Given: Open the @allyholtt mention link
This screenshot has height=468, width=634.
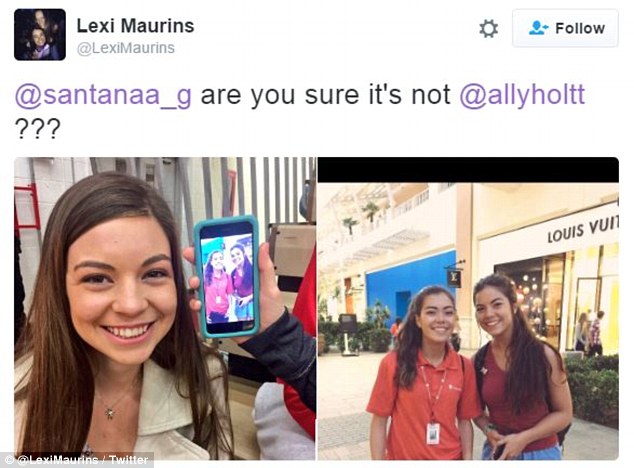Looking at the screenshot, I should coord(522,95).
